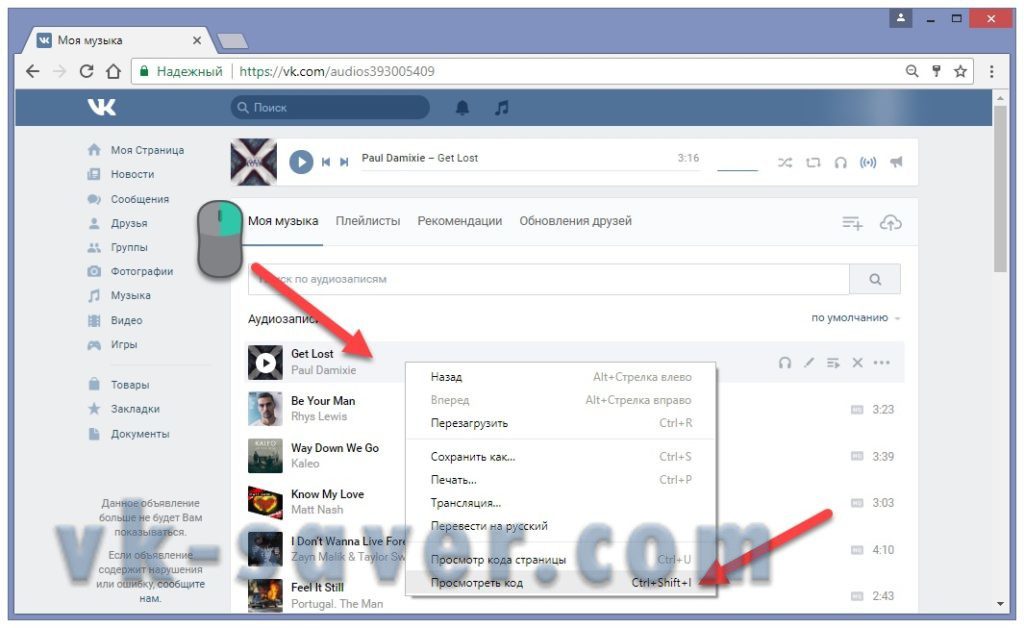Image resolution: width=1024 pixels, height=628 pixels.
Task: Focus the VK header search field
Action: click(330, 108)
